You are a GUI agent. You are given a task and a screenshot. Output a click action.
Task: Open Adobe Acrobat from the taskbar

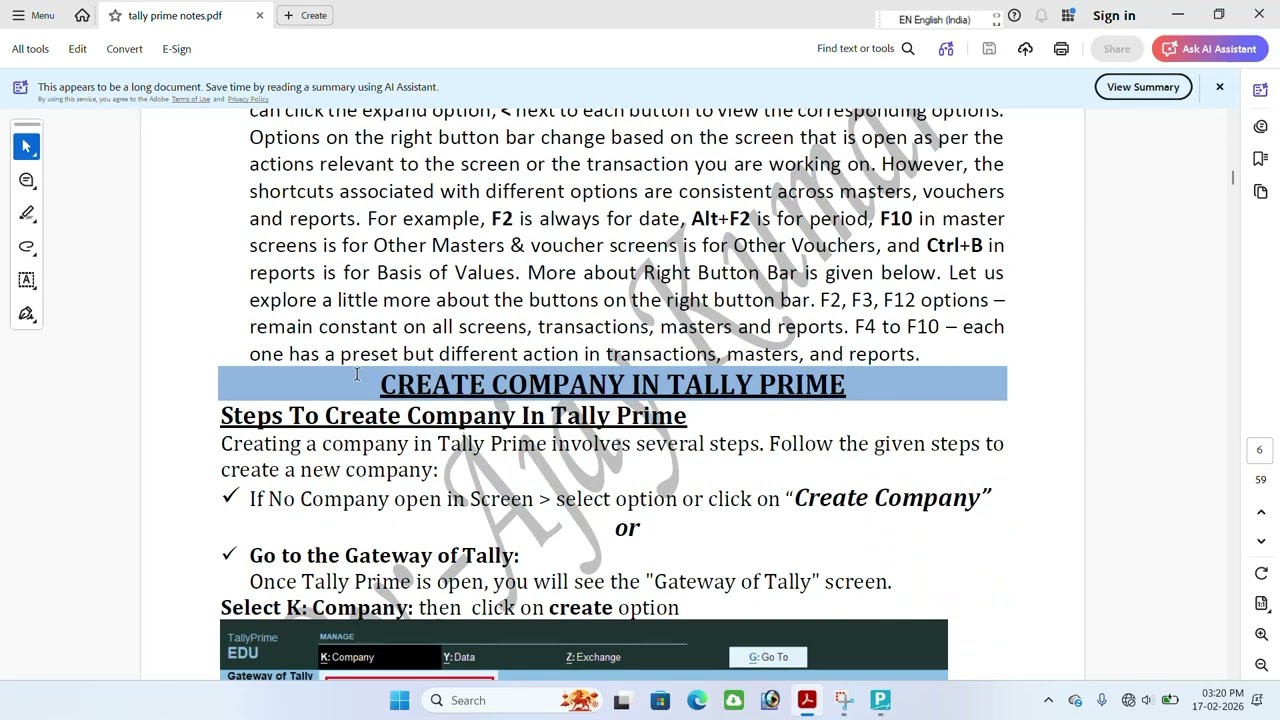(x=807, y=700)
